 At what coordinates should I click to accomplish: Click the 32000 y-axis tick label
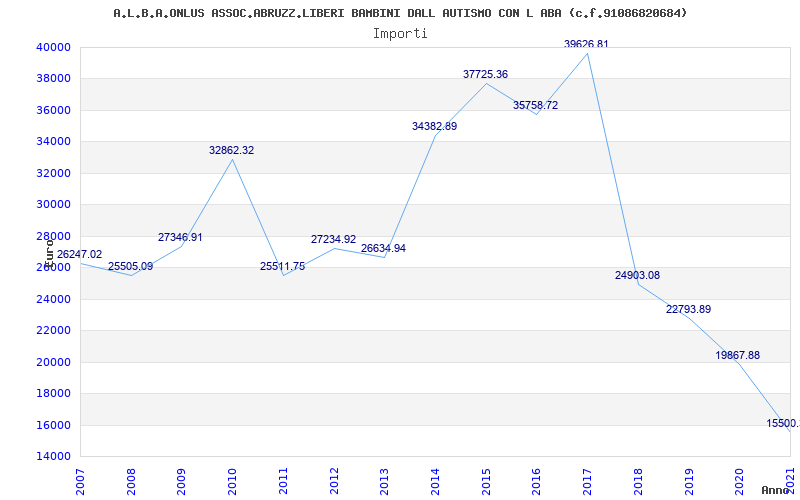click(x=53, y=173)
